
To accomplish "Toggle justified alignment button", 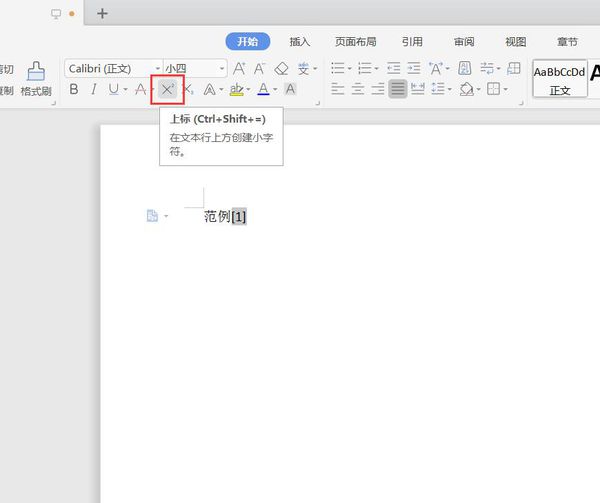I will pyautogui.click(x=398, y=90).
